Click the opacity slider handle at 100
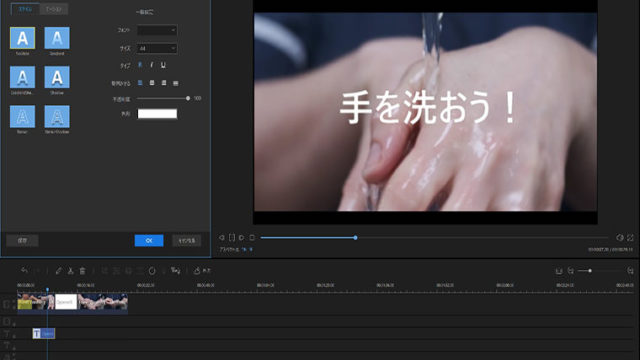The width and height of the screenshot is (640, 360). (x=188, y=98)
